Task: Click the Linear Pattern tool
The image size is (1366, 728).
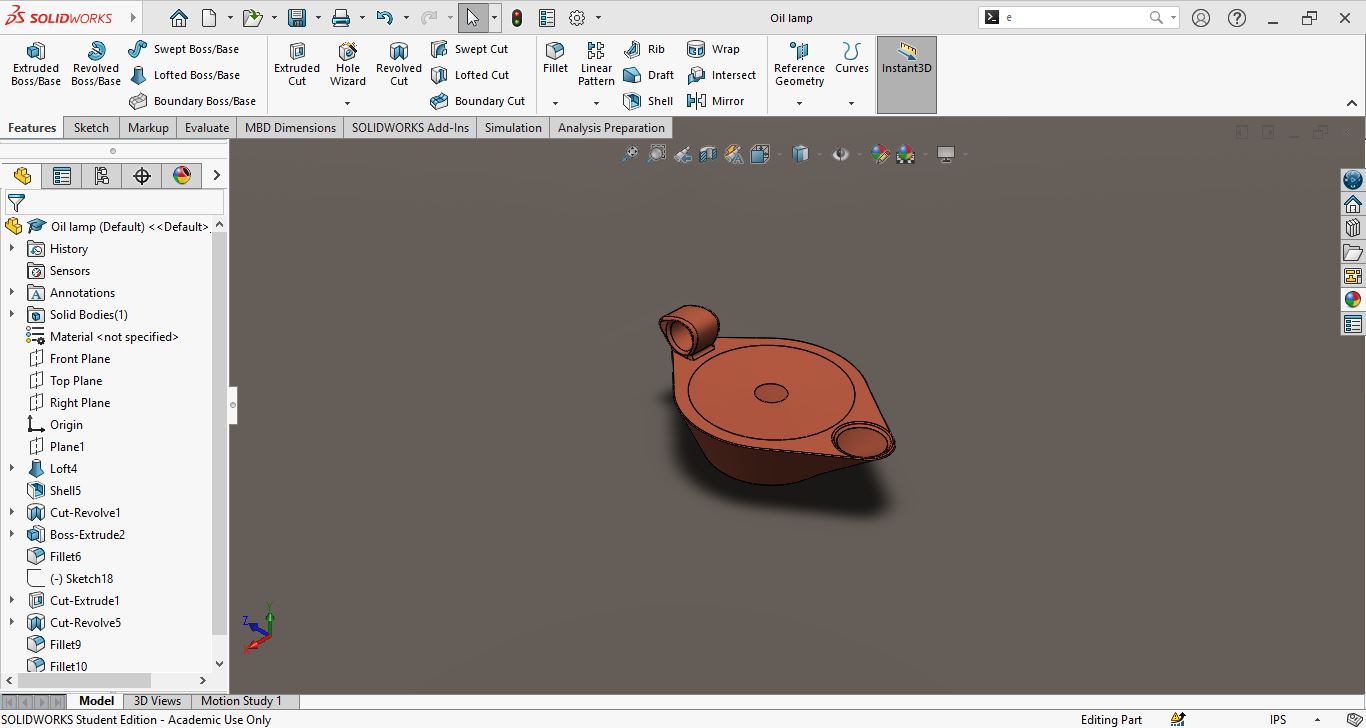Action: coord(596,64)
